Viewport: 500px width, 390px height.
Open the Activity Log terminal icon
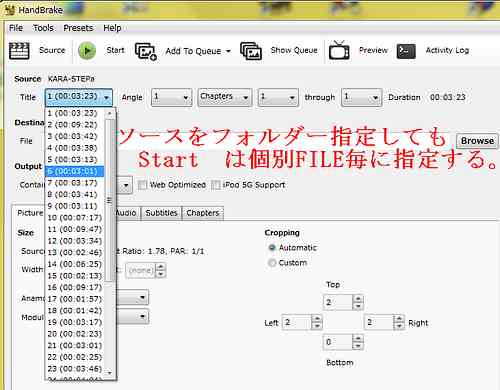406,51
